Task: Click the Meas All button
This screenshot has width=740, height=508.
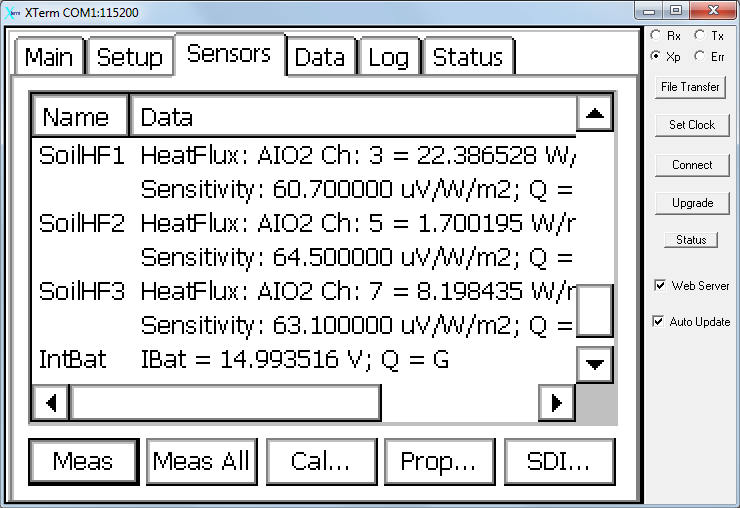Action: click(x=202, y=461)
